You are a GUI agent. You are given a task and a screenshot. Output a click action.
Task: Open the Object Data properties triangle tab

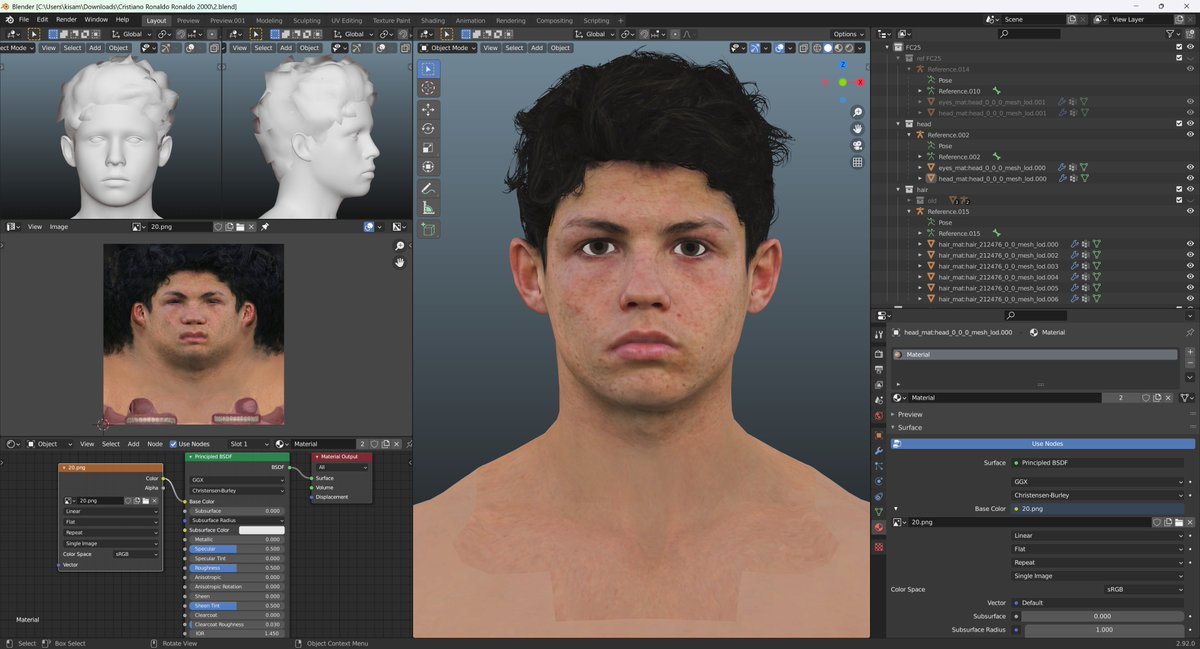pos(879,511)
